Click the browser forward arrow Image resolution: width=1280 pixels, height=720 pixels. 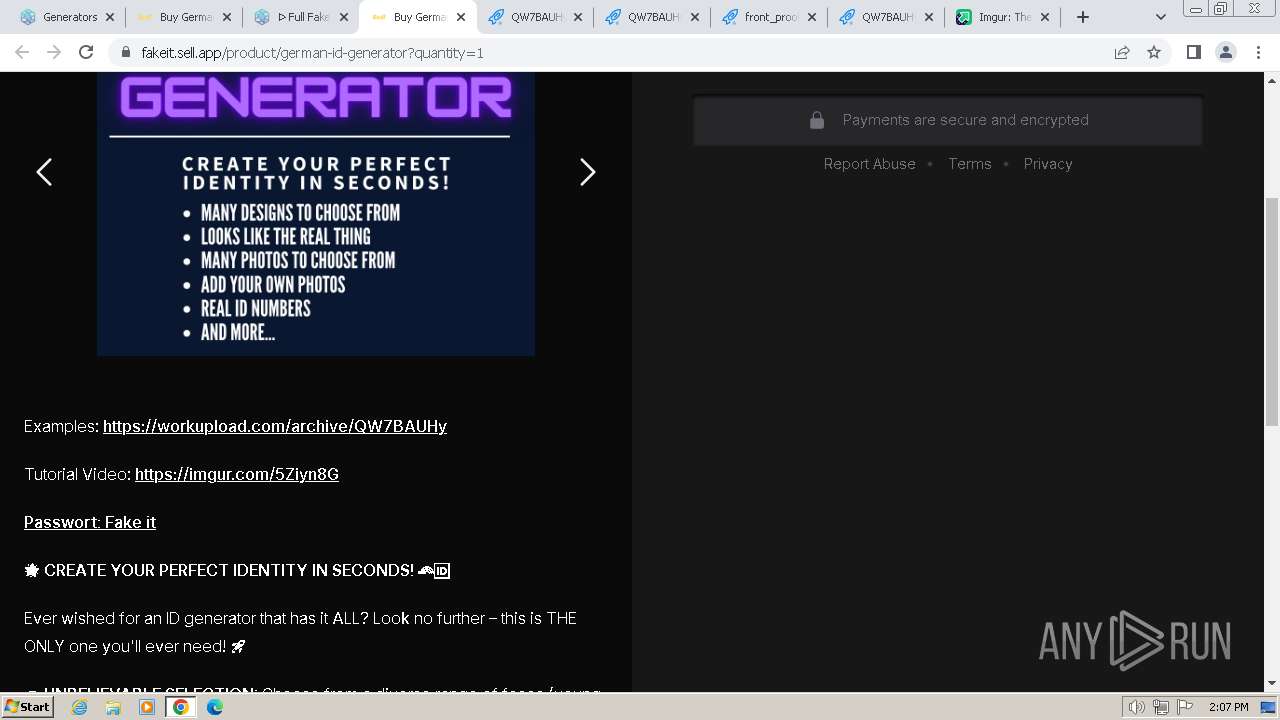(x=54, y=52)
